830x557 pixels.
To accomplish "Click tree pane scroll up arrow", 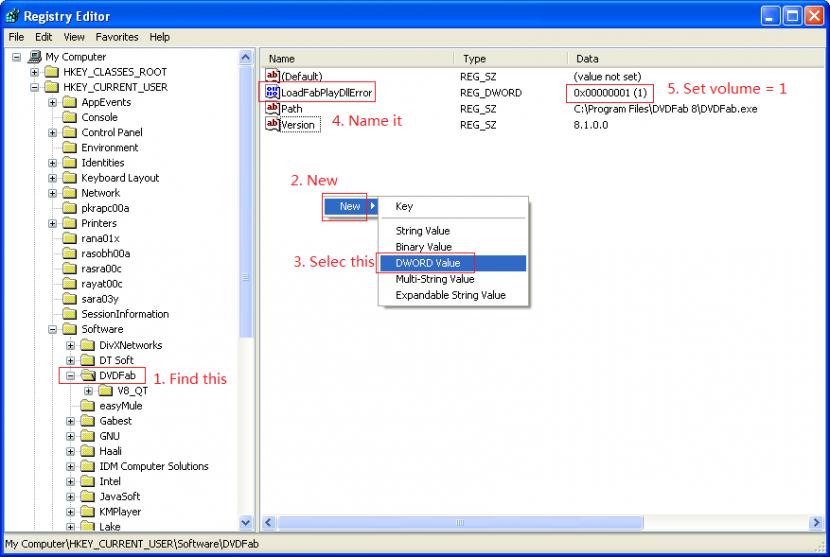I will pyautogui.click(x=246, y=57).
